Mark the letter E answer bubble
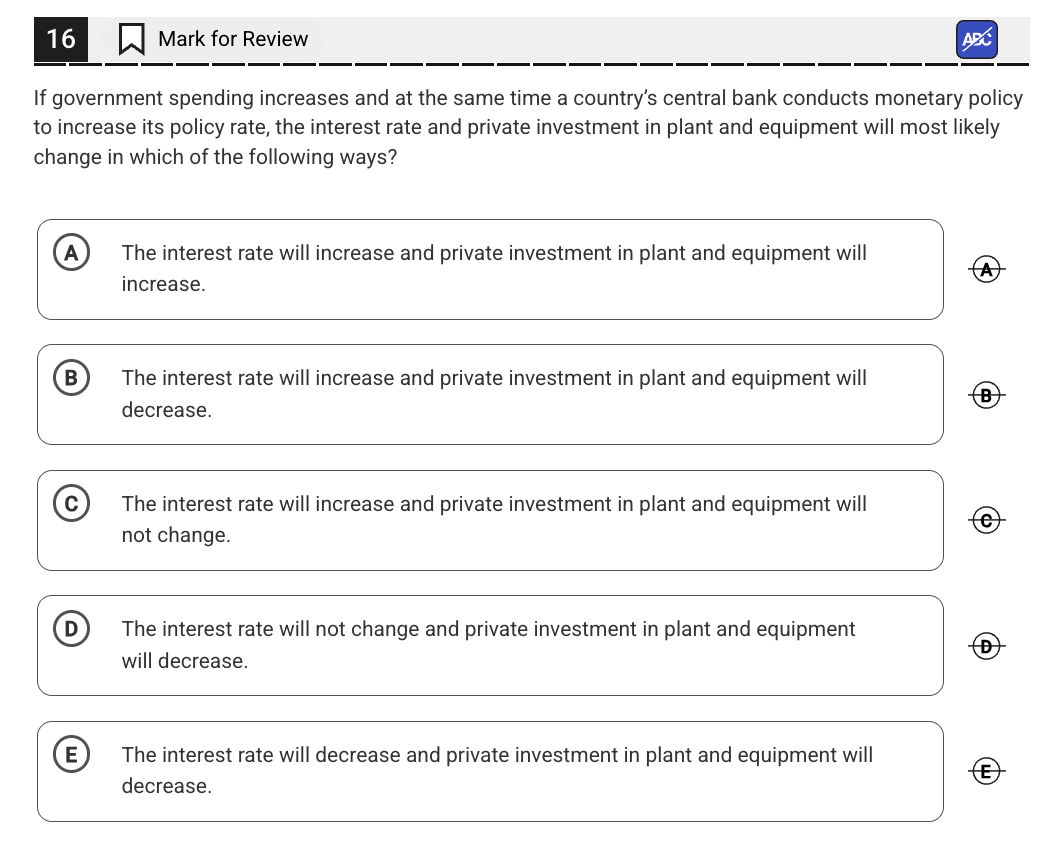Viewport: 1042px width, 848px height. pos(71,755)
